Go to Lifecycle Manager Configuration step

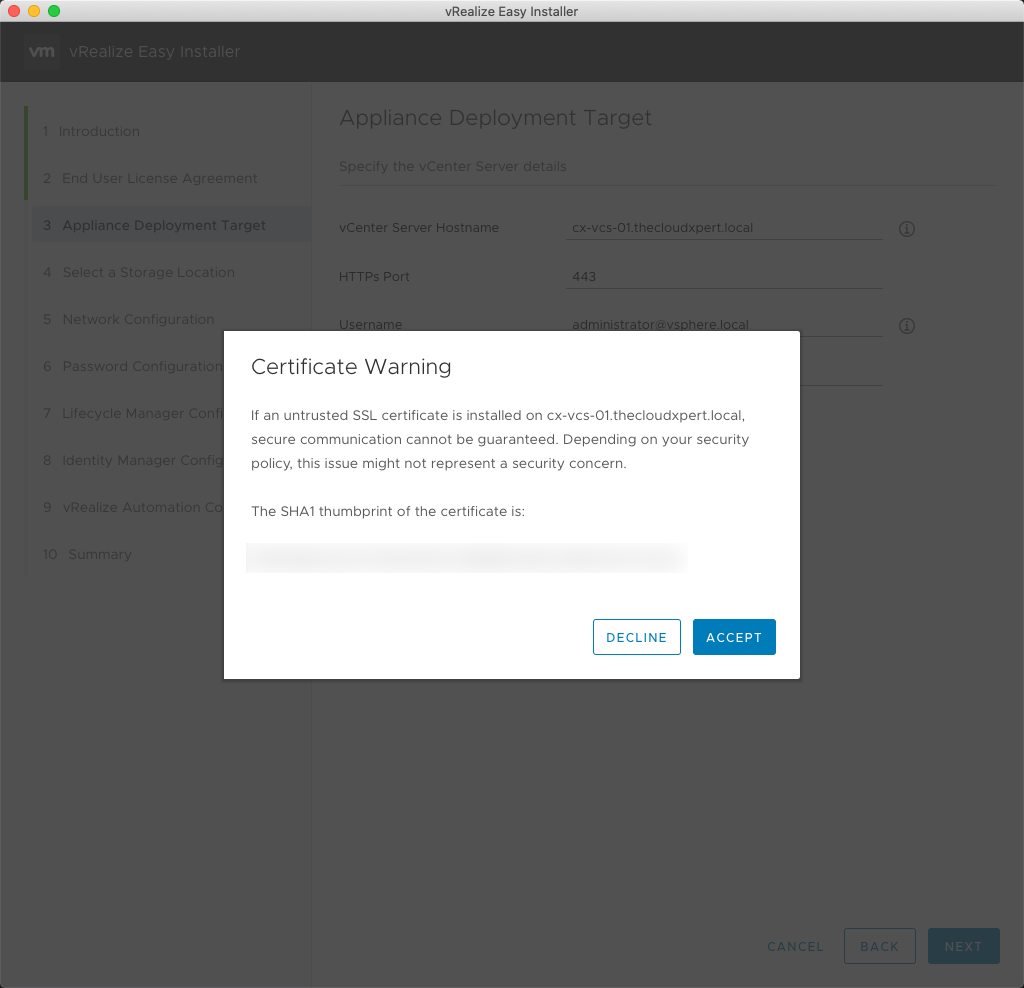coord(134,413)
